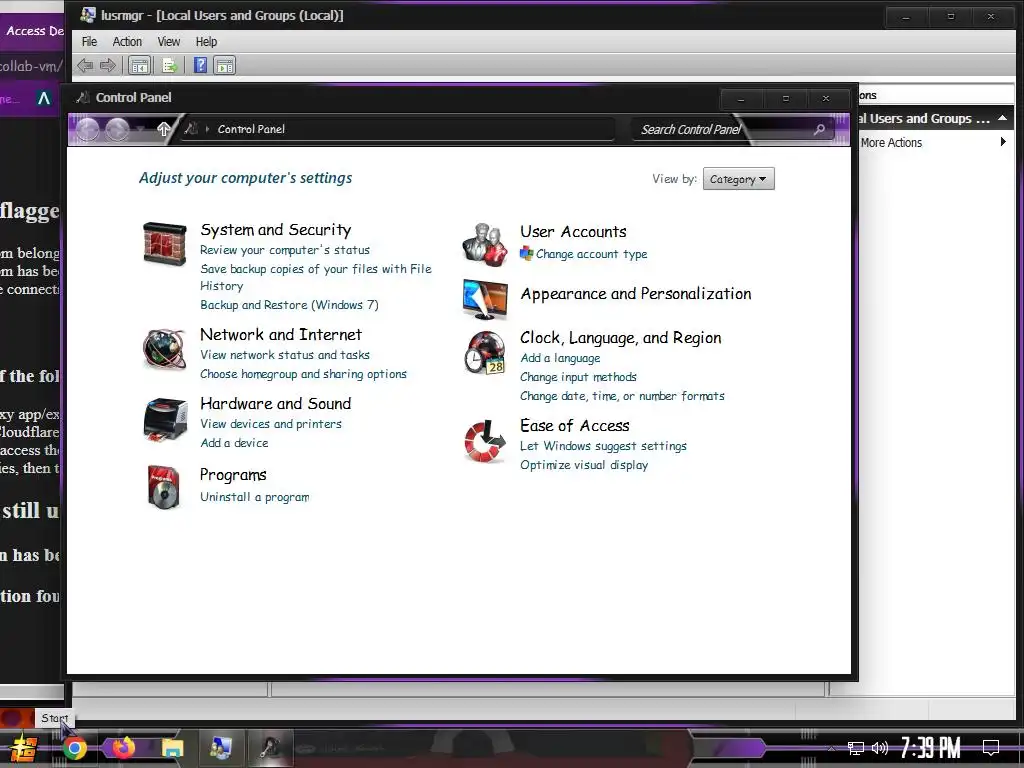Open File menu in lusrmgr
Viewport: 1024px width, 768px height.
89,42
